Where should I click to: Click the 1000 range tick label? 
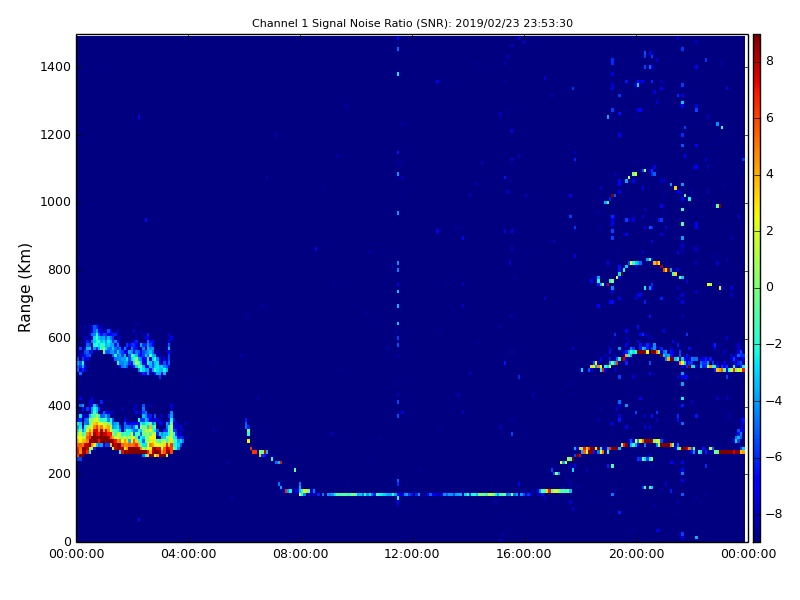tap(56, 202)
